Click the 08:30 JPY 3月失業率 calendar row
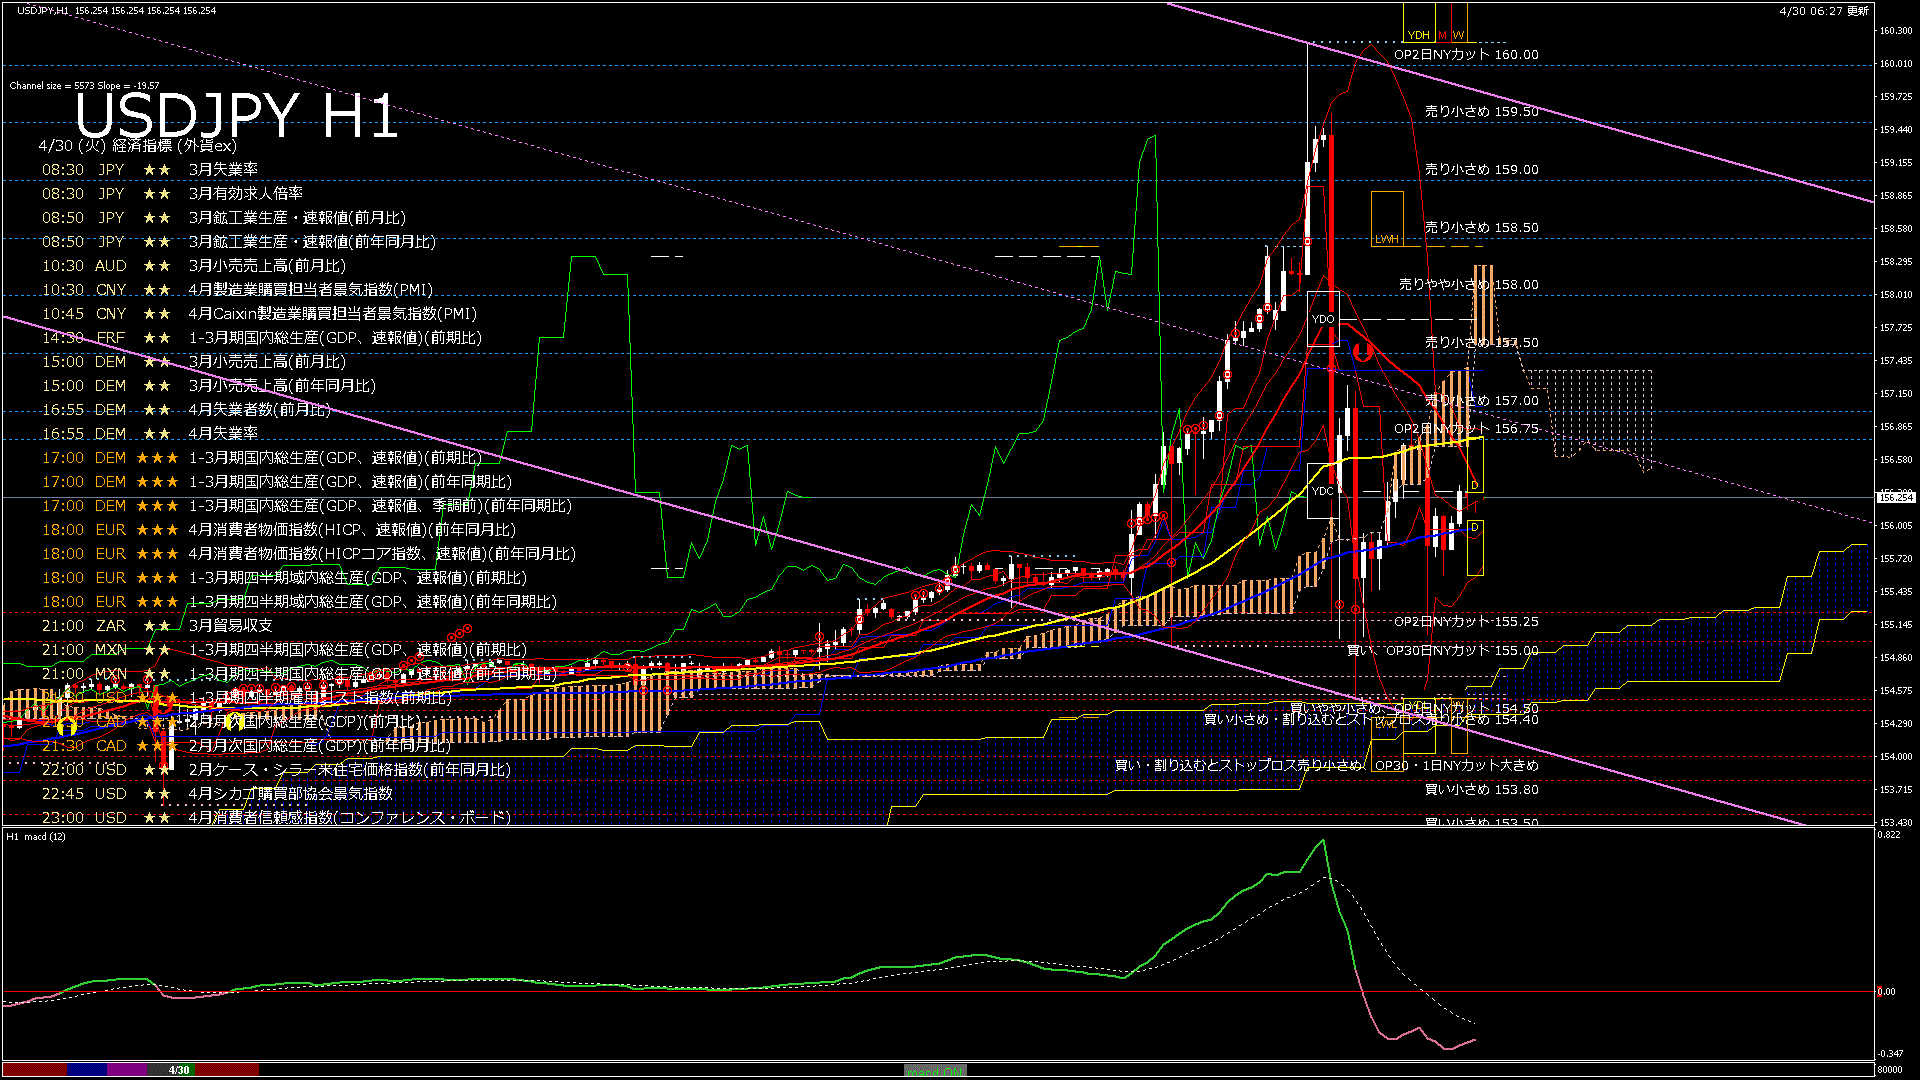The width and height of the screenshot is (1920, 1080). [x=150, y=170]
